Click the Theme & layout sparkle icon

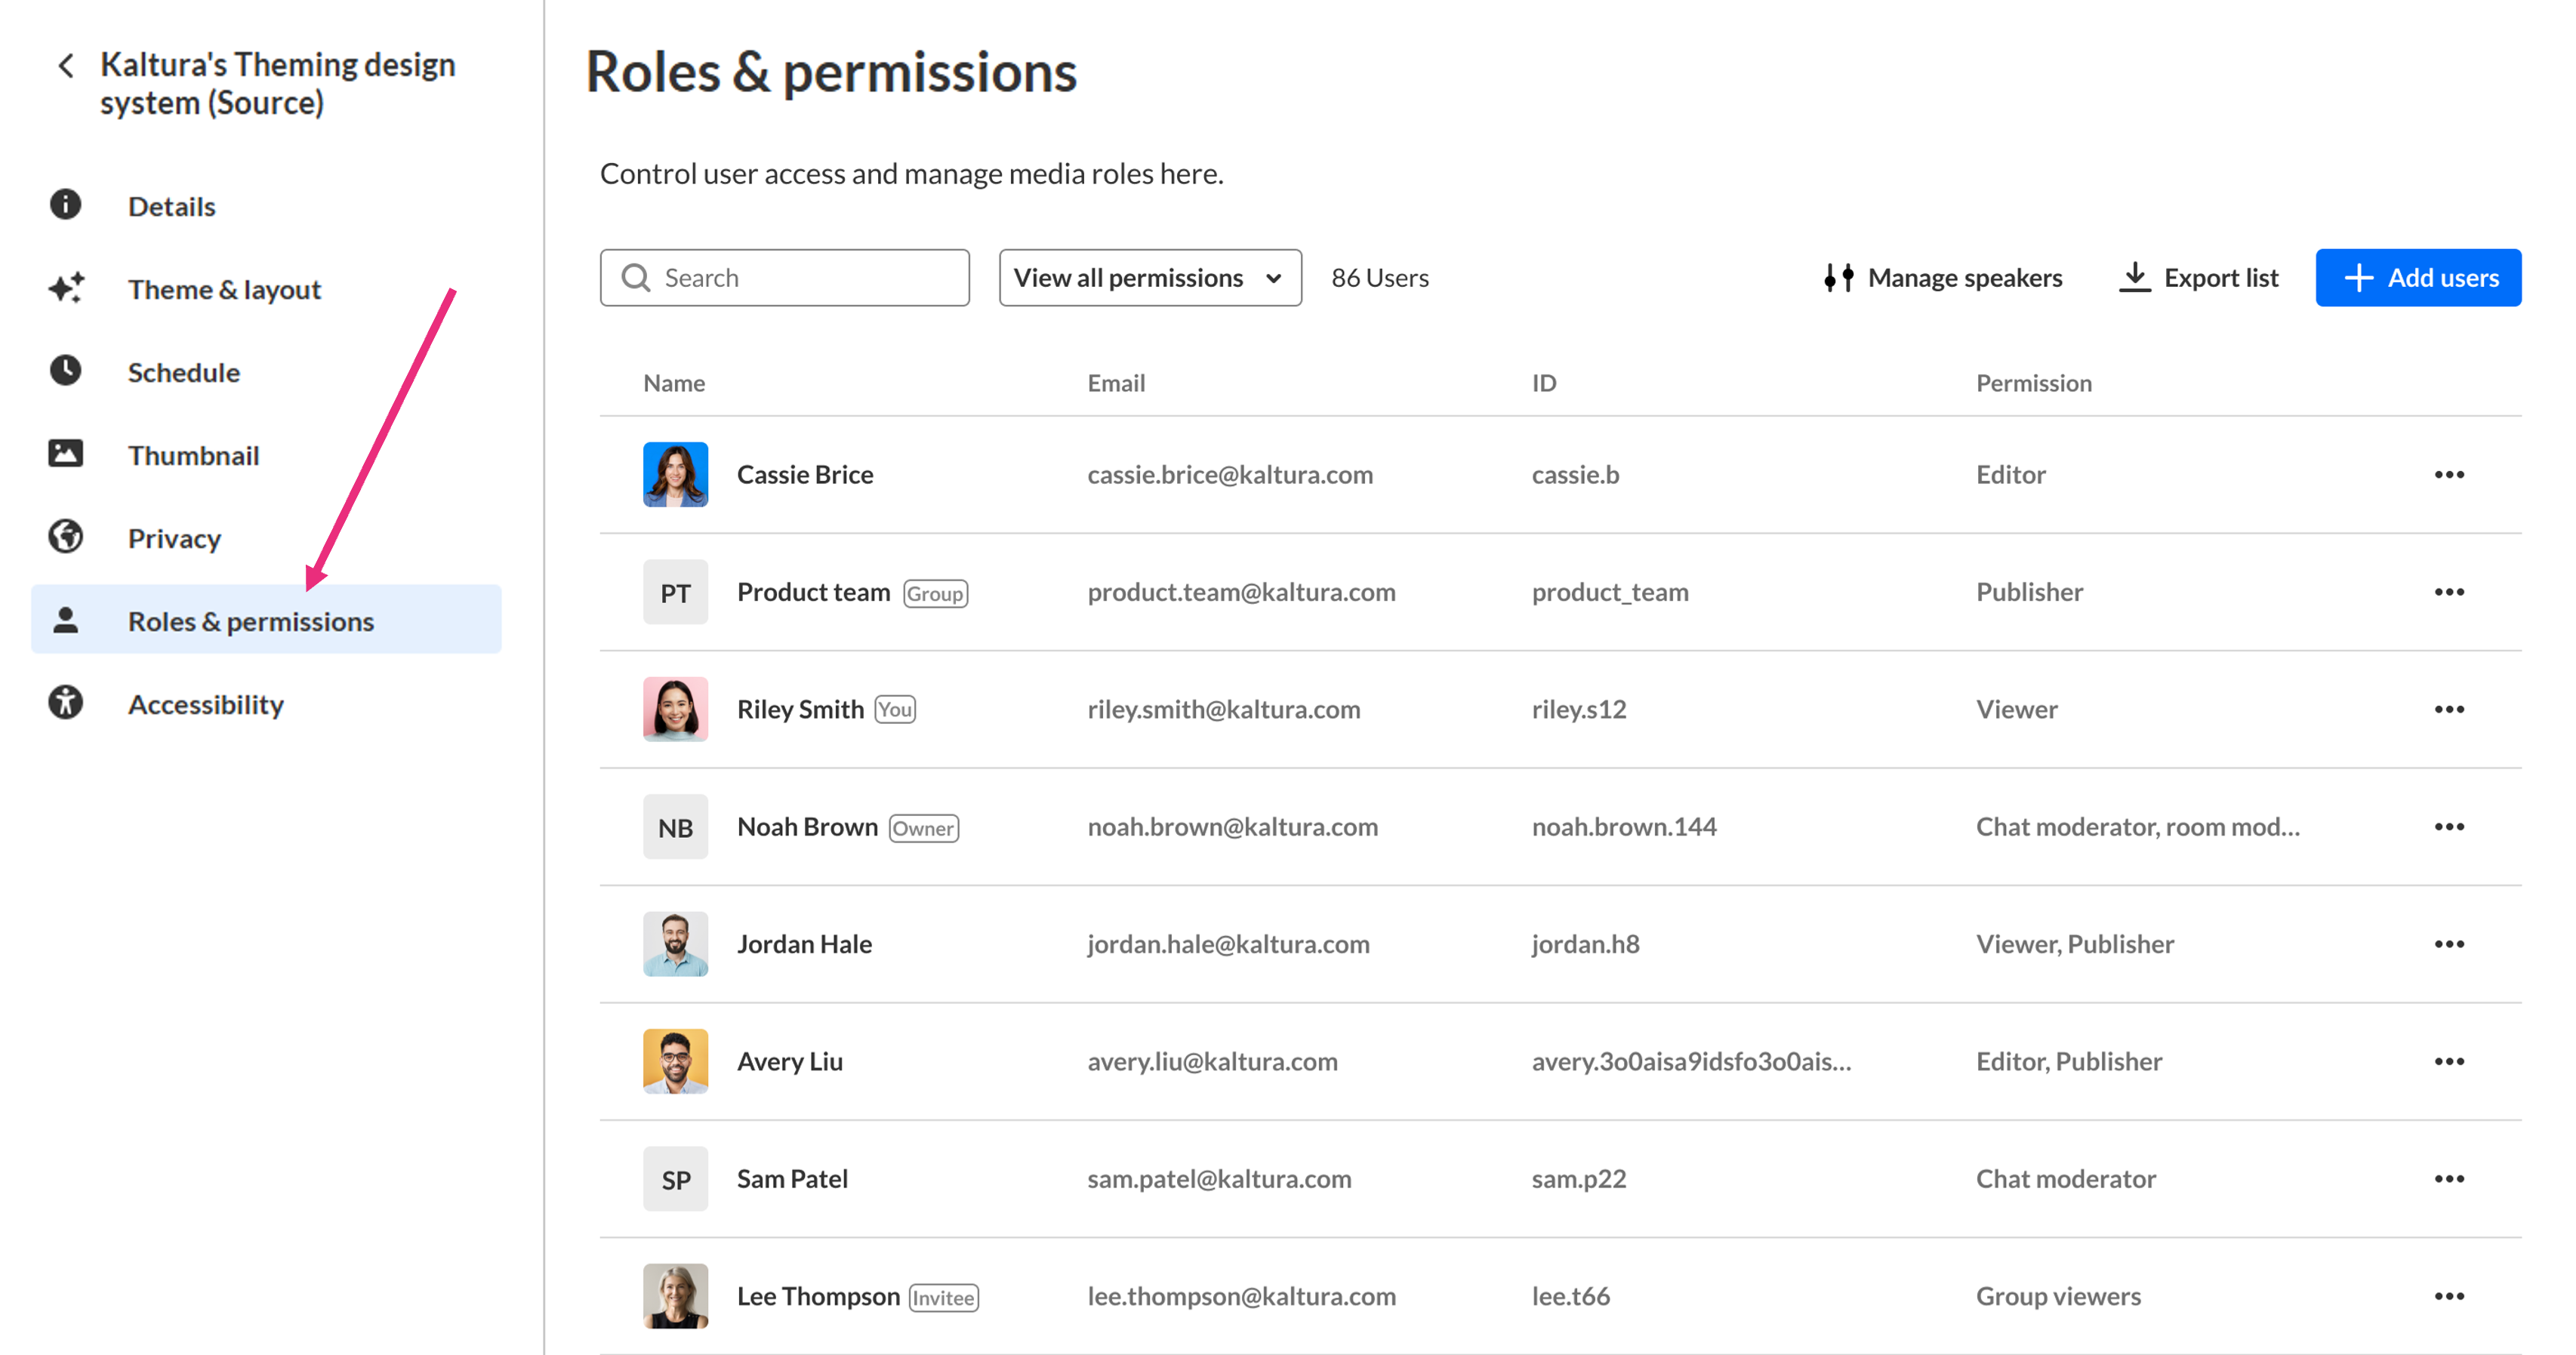point(66,288)
